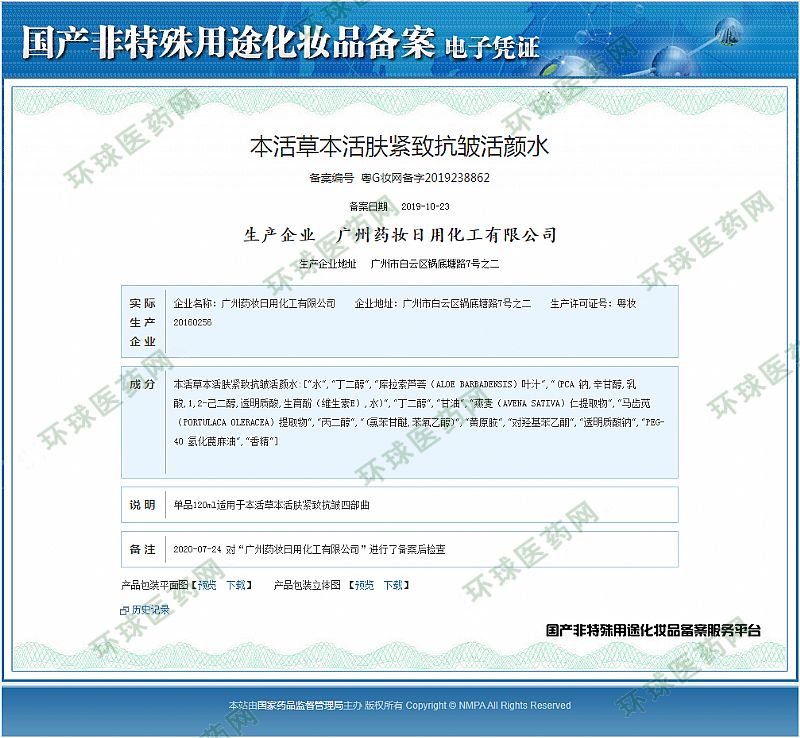Screen dimensions: 800x738
Task: Click the 电子凭证 text in the banner
Action: pyautogui.click(x=491, y=46)
